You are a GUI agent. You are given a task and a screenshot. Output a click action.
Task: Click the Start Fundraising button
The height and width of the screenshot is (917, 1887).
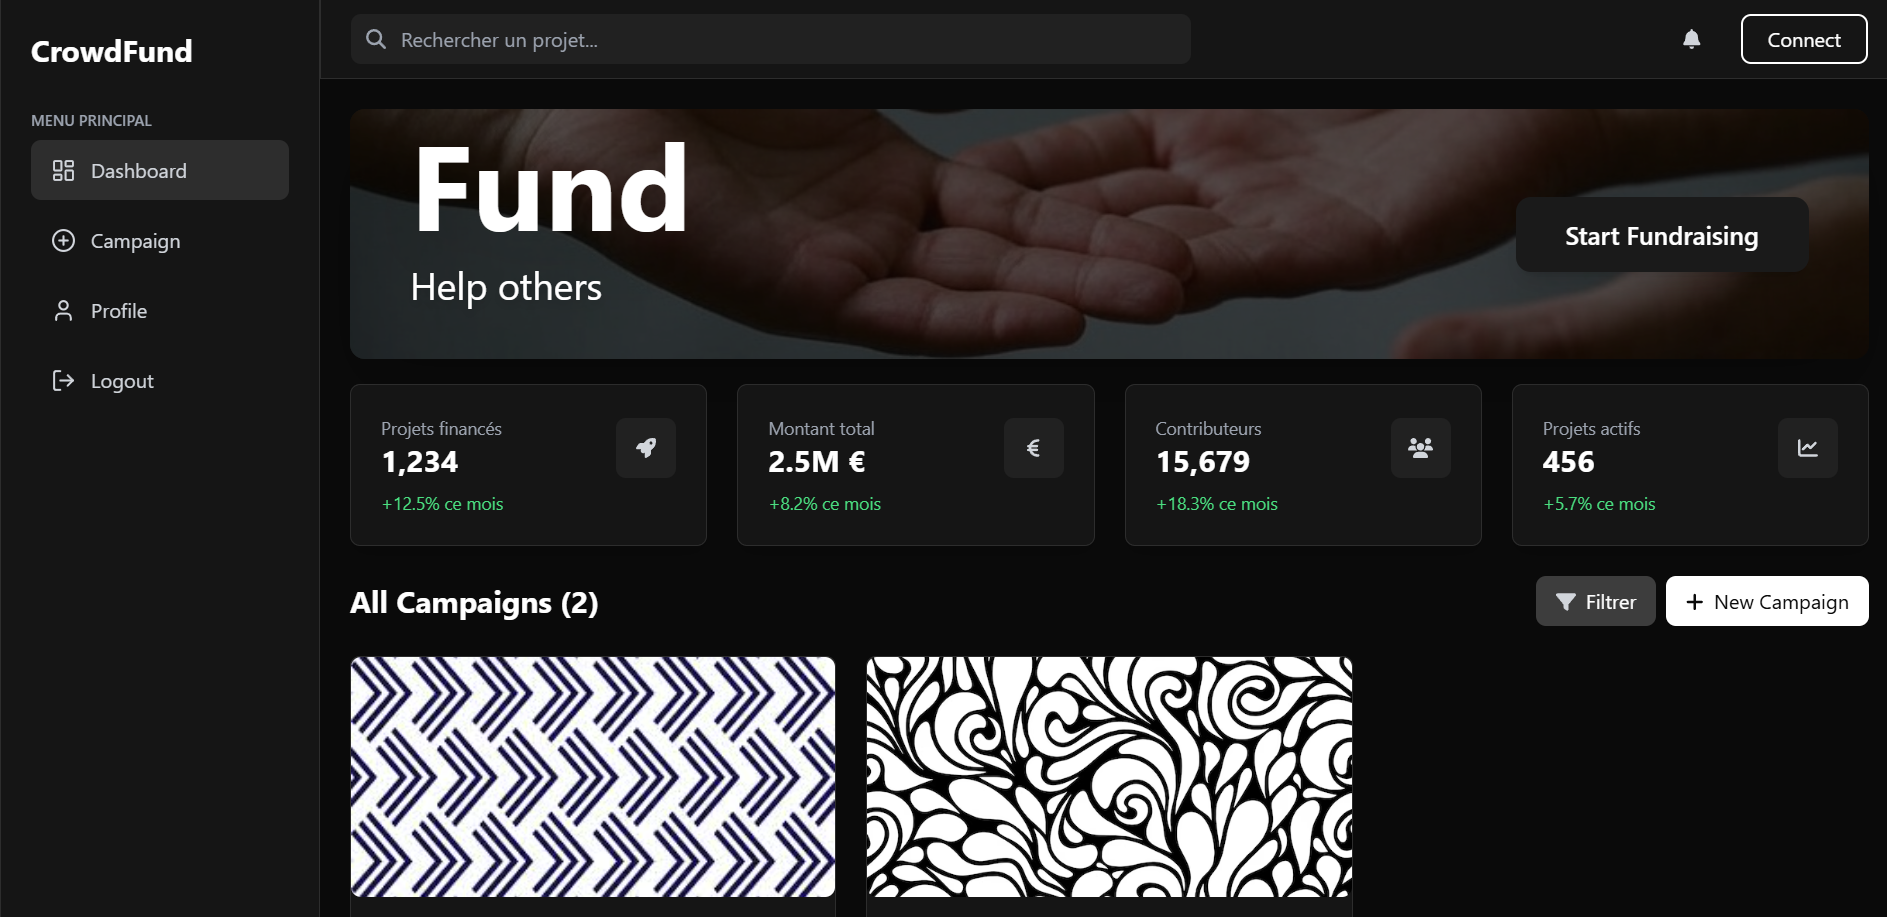tap(1662, 235)
